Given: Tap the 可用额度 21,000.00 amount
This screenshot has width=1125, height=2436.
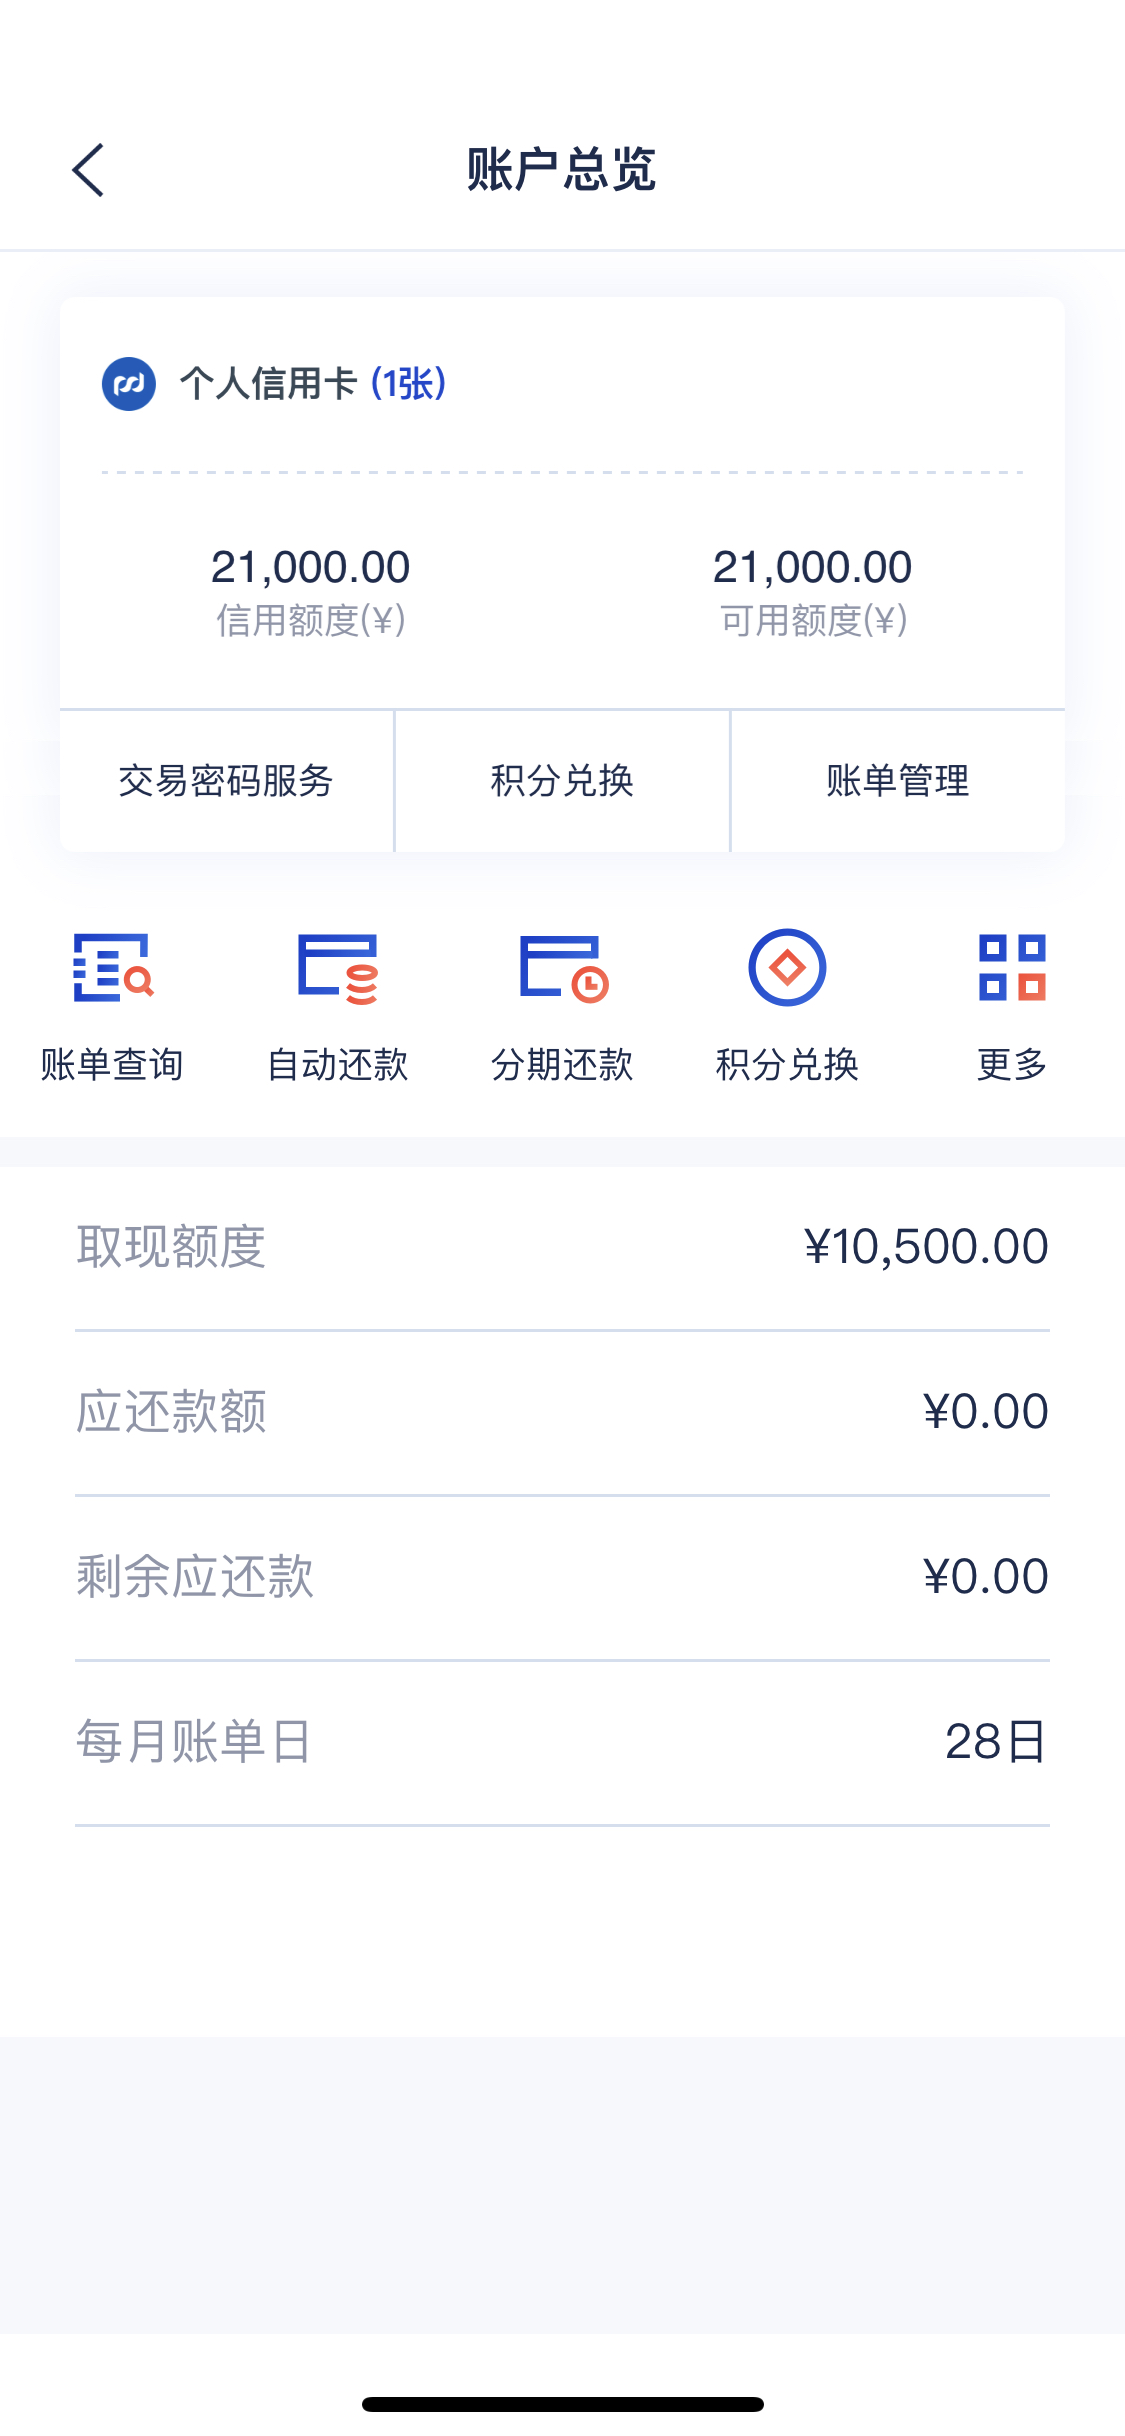Looking at the screenshot, I should click(813, 567).
